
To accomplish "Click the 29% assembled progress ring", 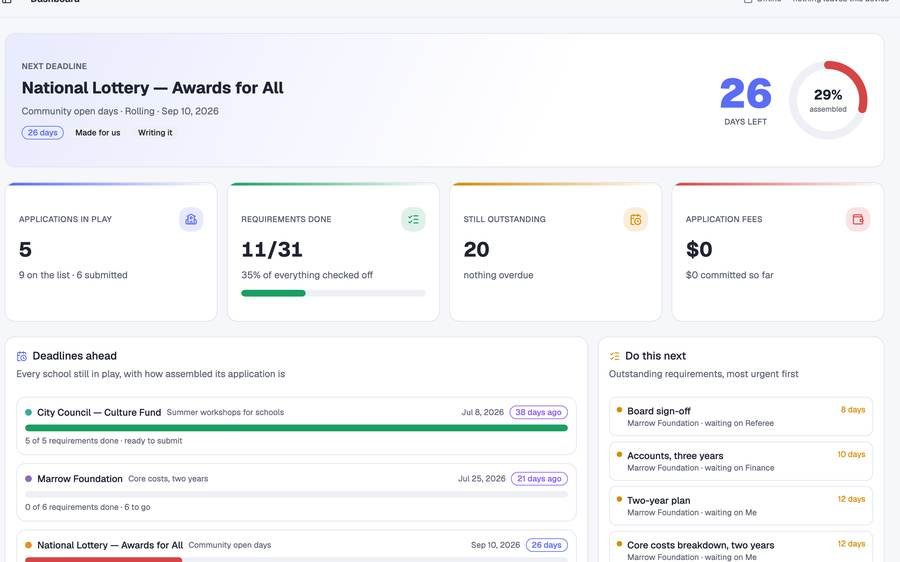I will (828, 100).
